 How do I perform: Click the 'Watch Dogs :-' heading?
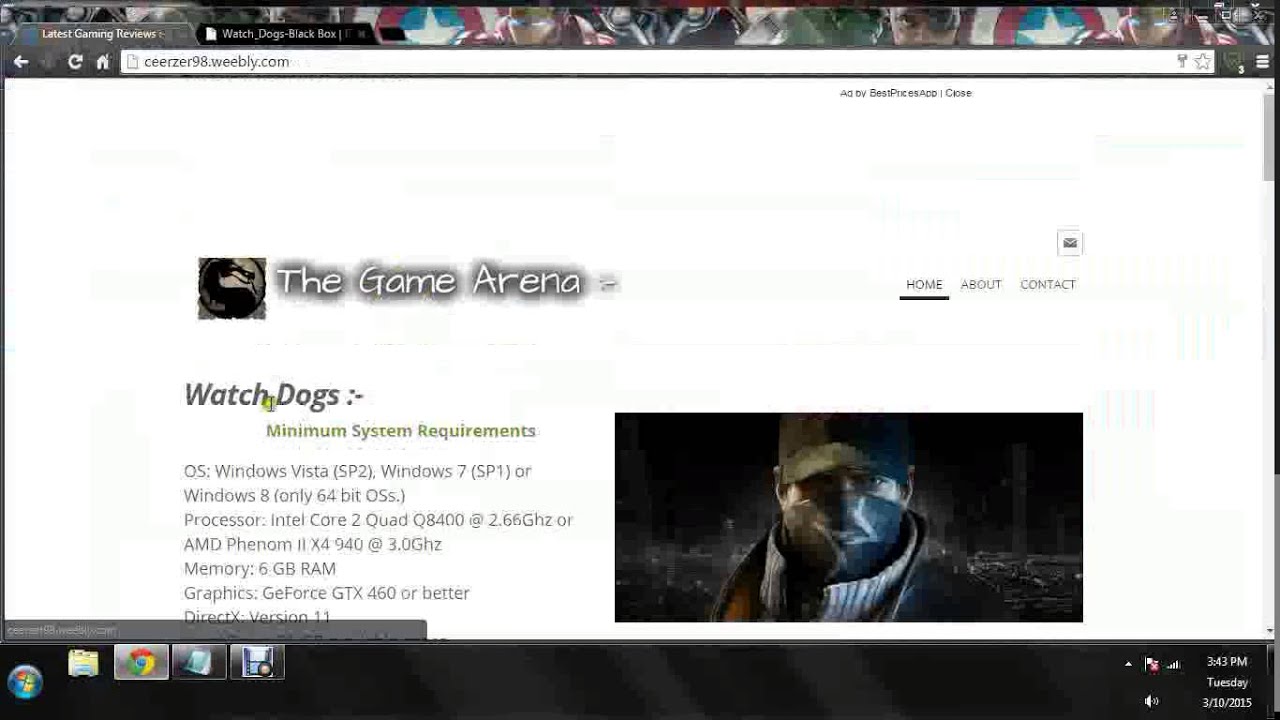273,395
